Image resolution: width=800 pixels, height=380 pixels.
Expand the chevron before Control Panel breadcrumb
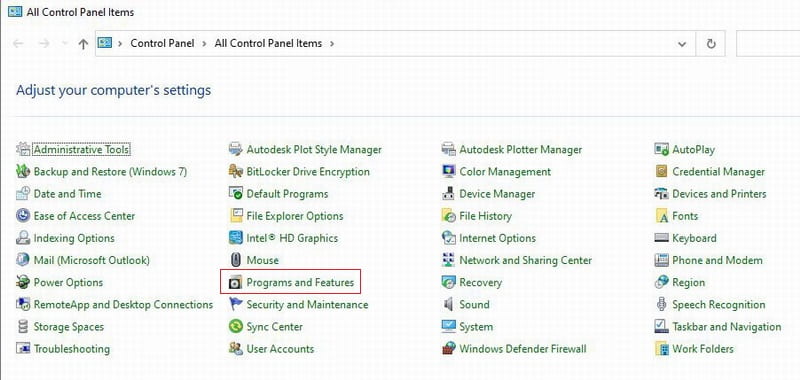(x=120, y=44)
